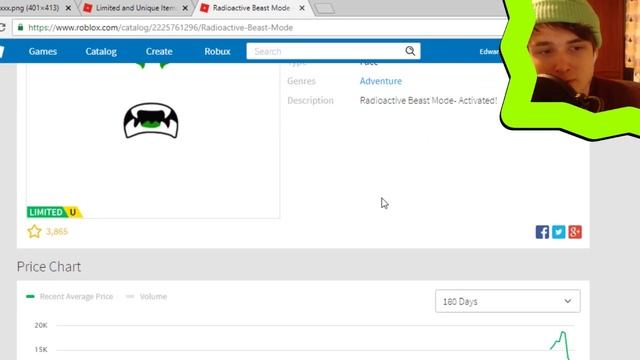Toggle Volume legend series
640x360 pixels.
(146, 296)
